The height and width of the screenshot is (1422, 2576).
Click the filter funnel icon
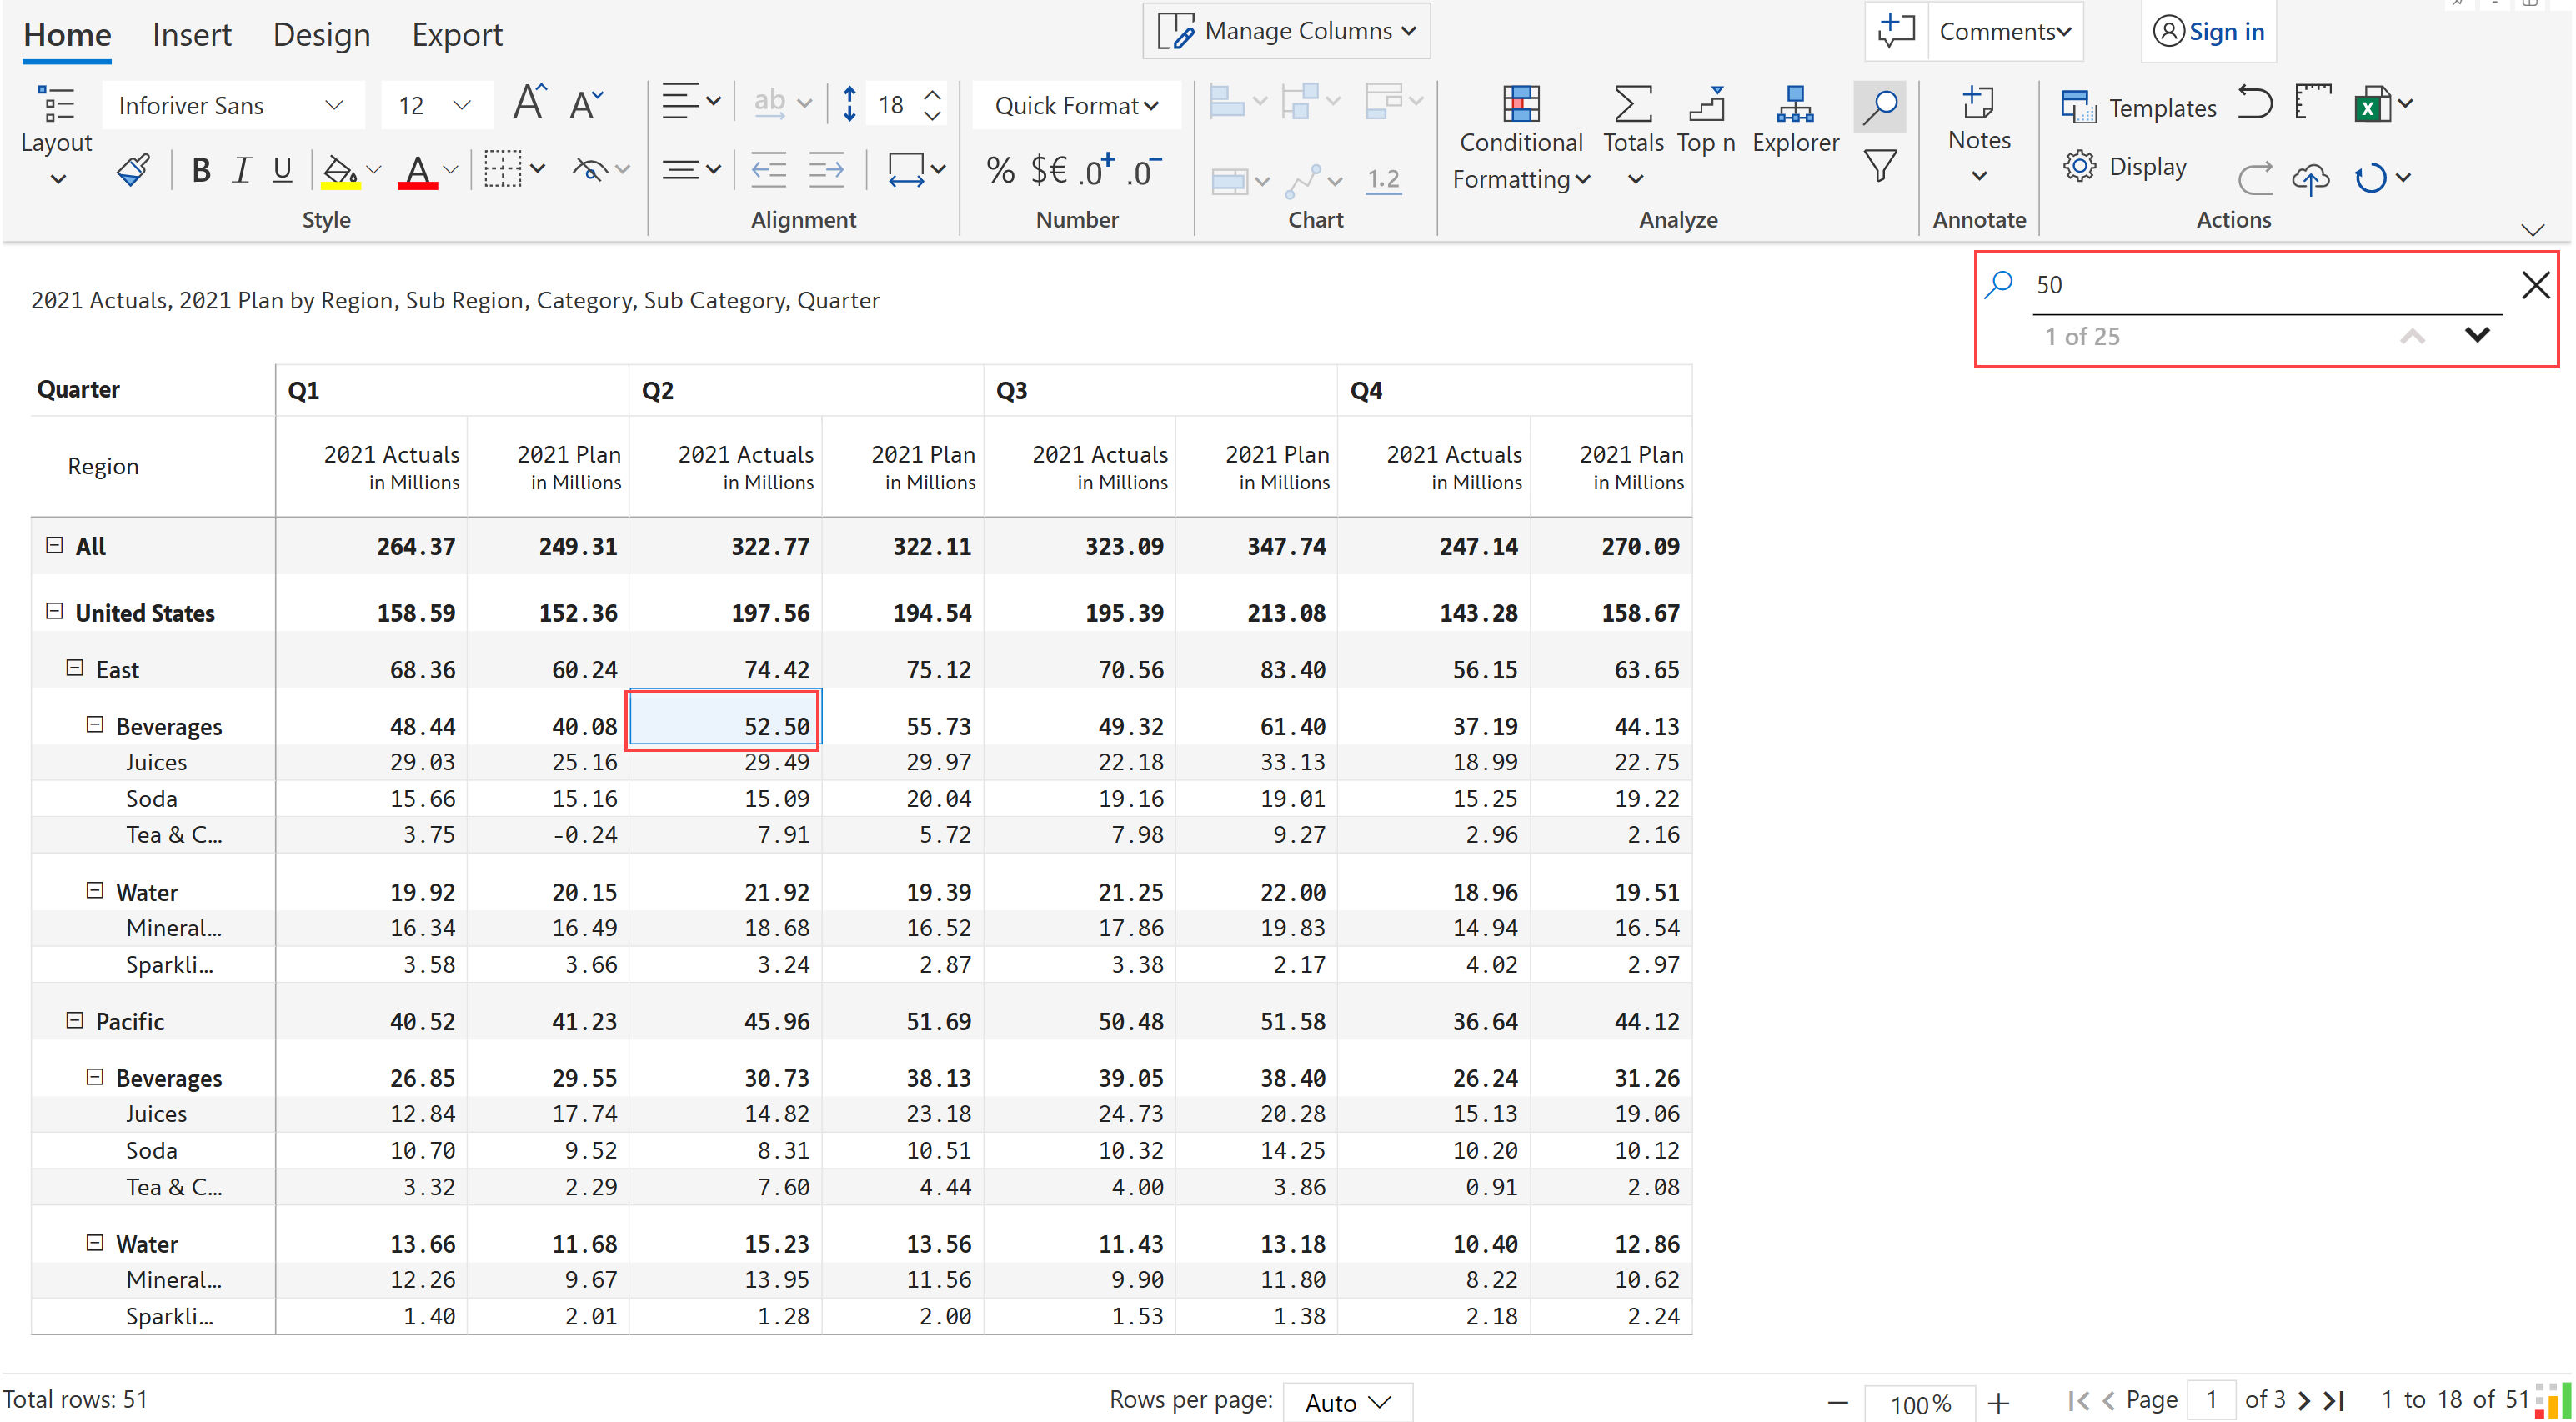tap(1880, 166)
